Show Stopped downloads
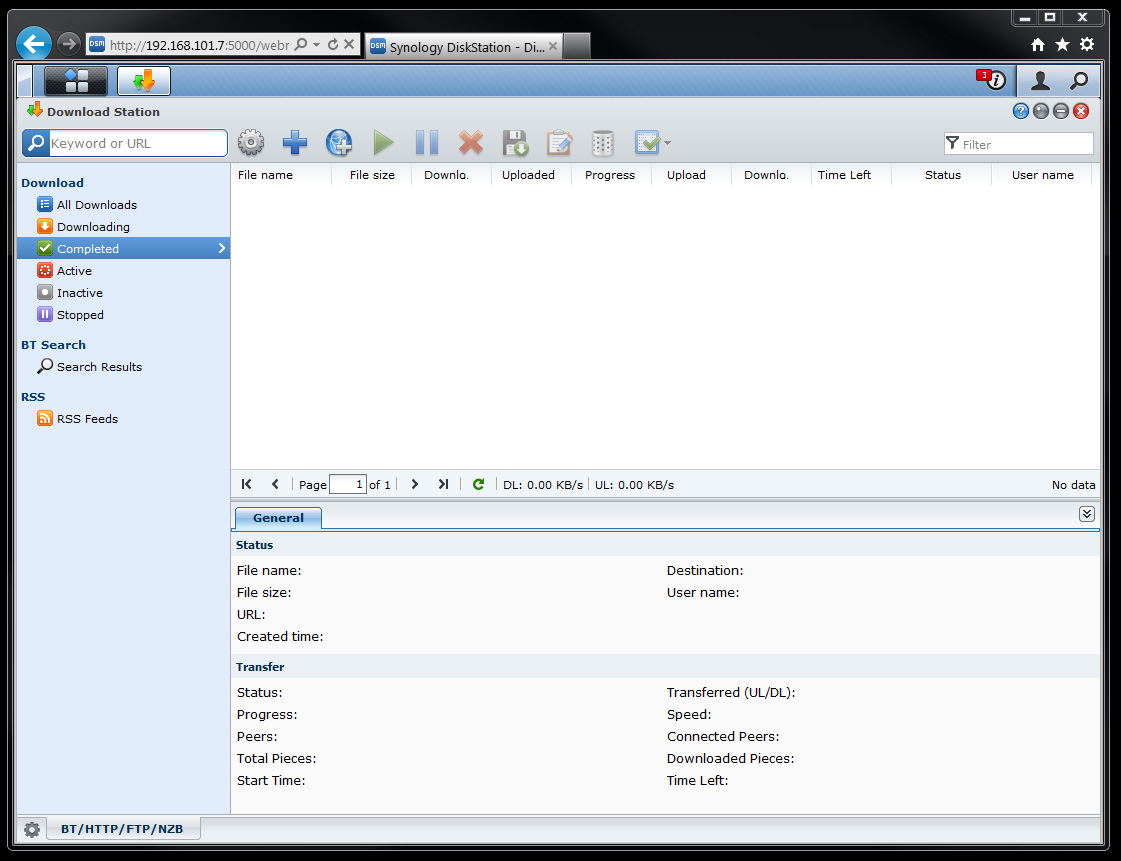This screenshot has width=1121, height=861. tap(123, 315)
